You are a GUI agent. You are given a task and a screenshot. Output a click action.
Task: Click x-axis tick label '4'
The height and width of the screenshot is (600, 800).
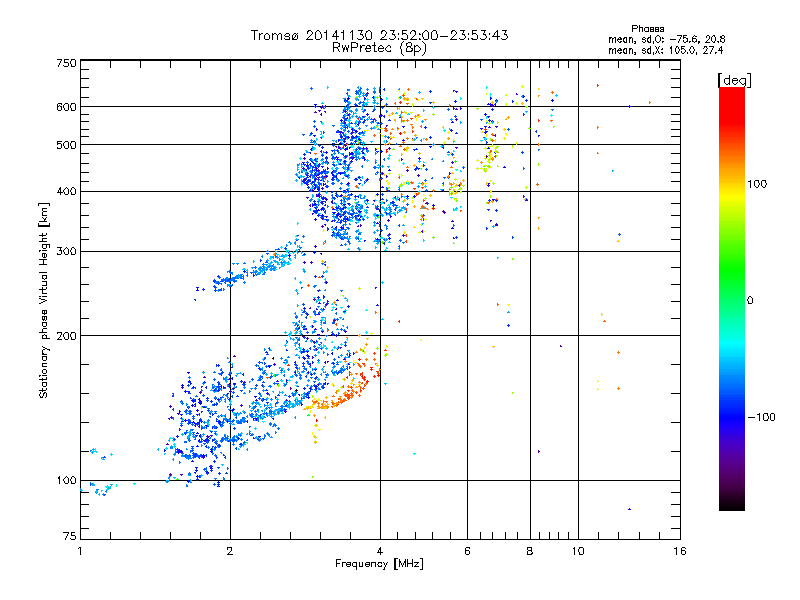[380, 551]
